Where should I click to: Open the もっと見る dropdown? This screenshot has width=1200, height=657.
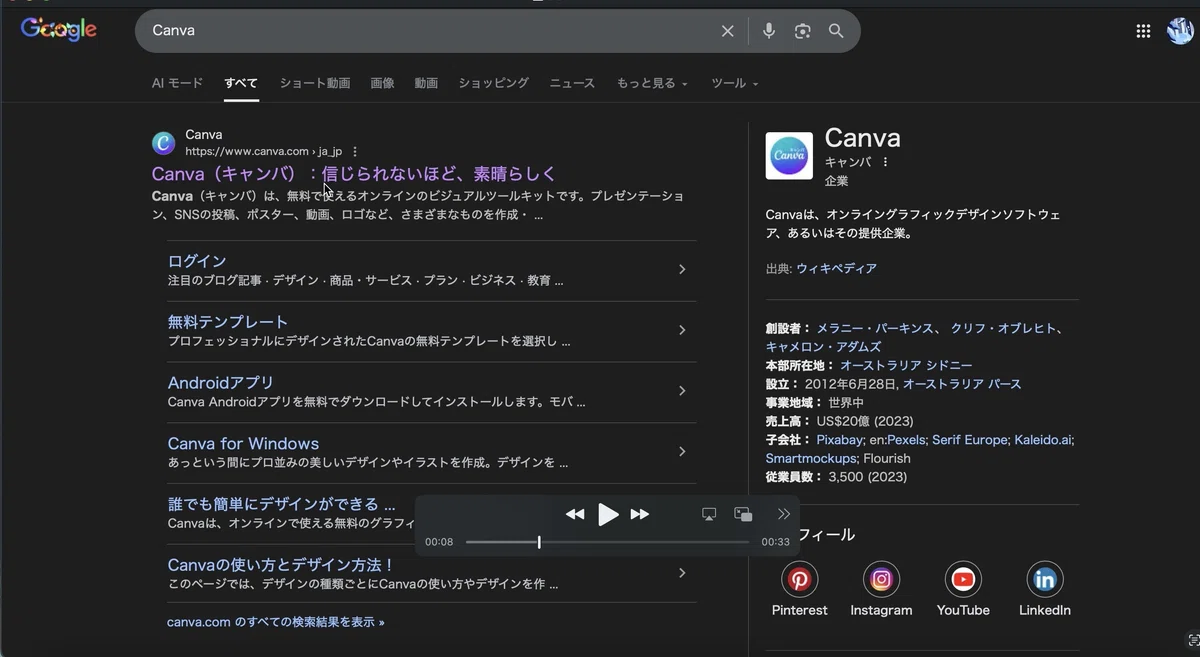pyautogui.click(x=652, y=83)
